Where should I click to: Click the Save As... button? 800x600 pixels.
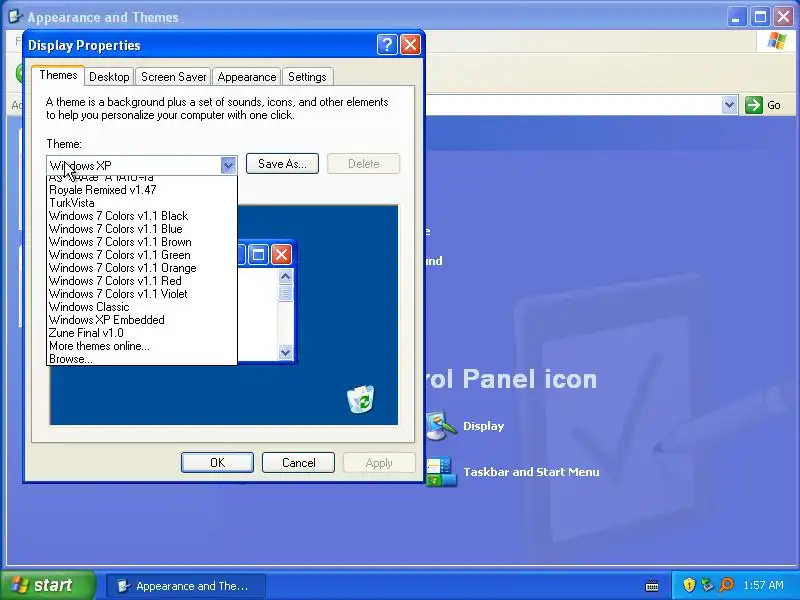tap(282, 164)
